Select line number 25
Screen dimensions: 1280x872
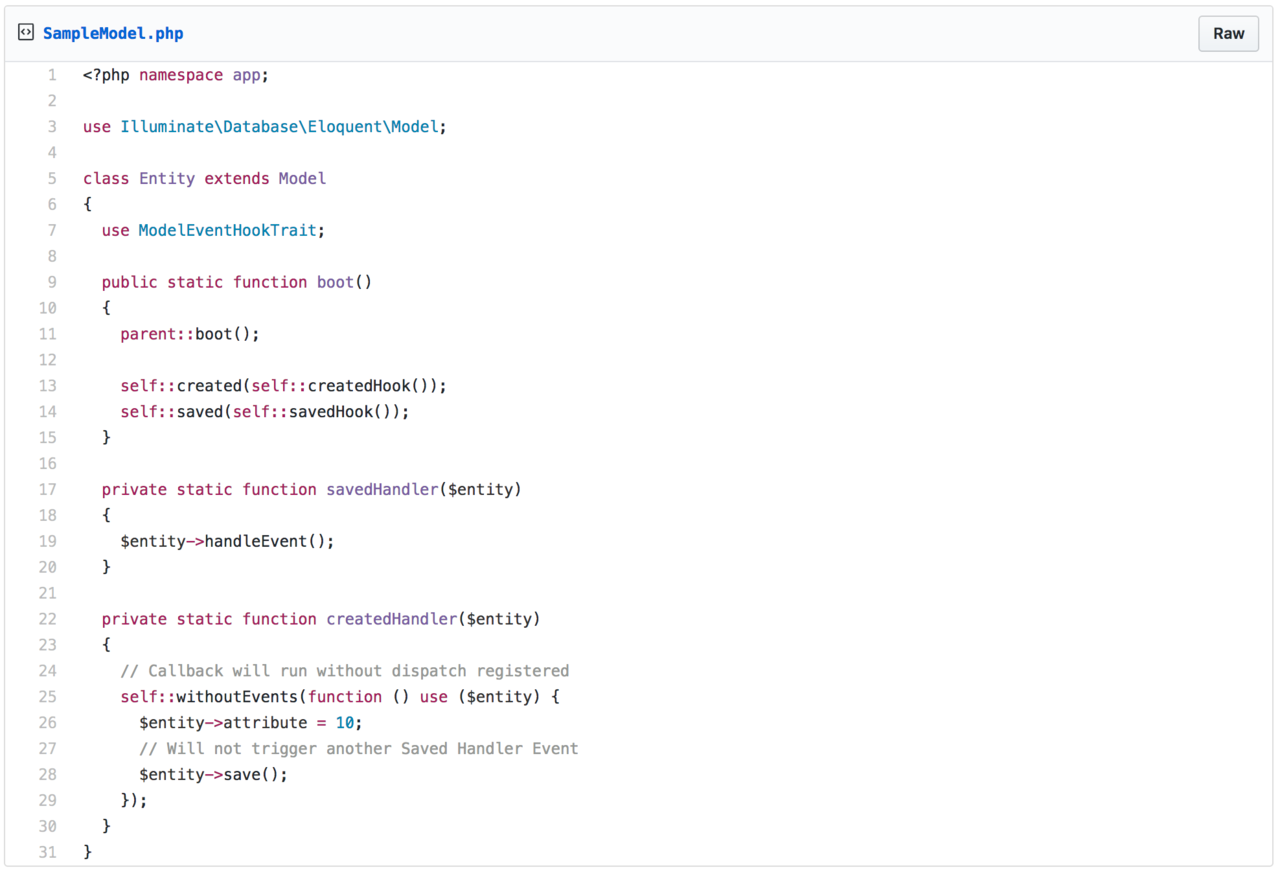tap(48, 697)
